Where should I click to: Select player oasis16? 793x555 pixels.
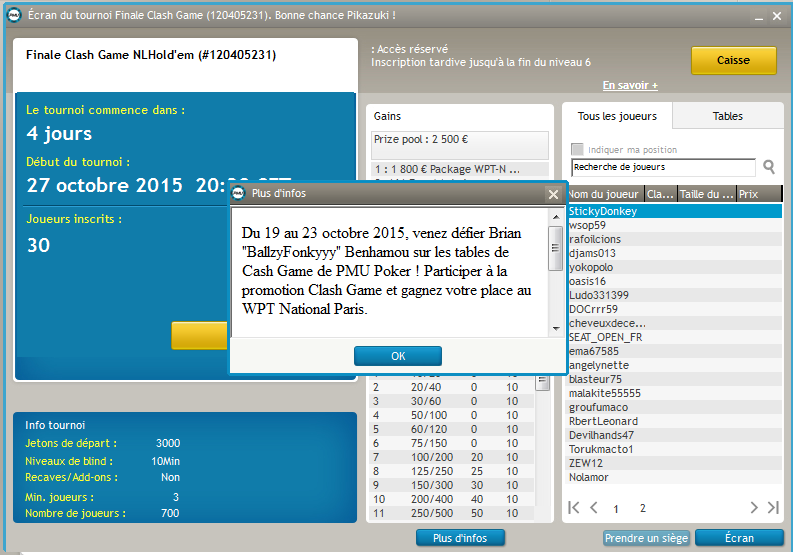(674, 281)
